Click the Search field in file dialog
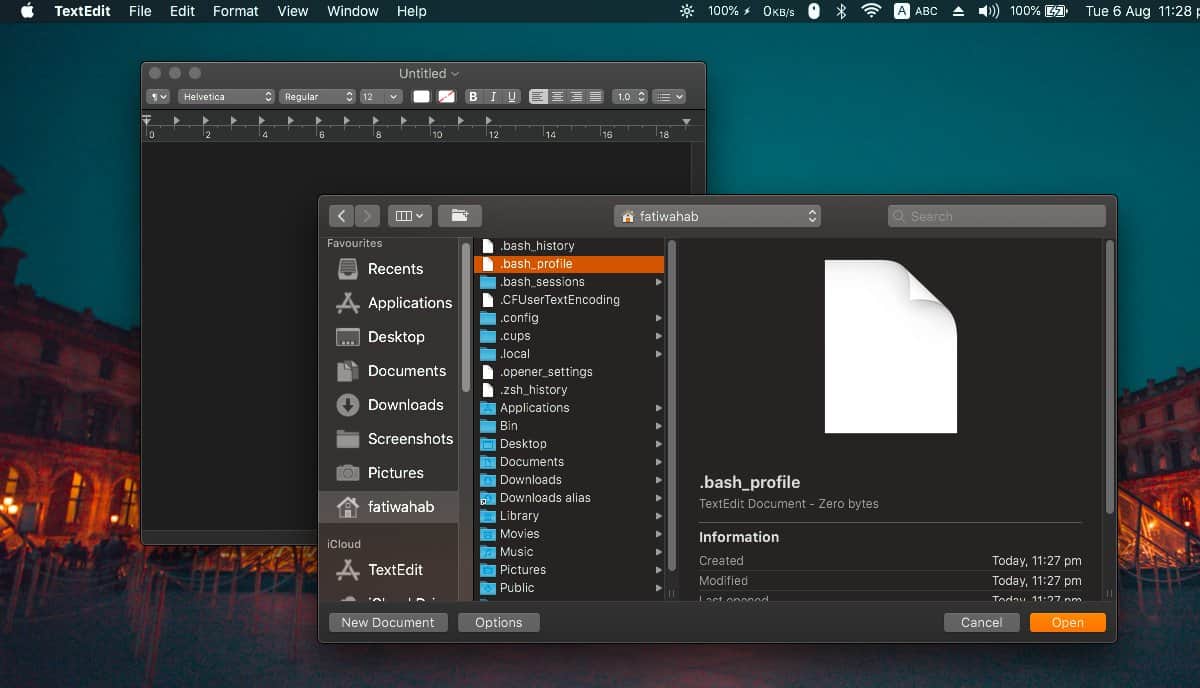Viewport: 1200px width, 688px height. pyautogui.click(x=996, y=216)
